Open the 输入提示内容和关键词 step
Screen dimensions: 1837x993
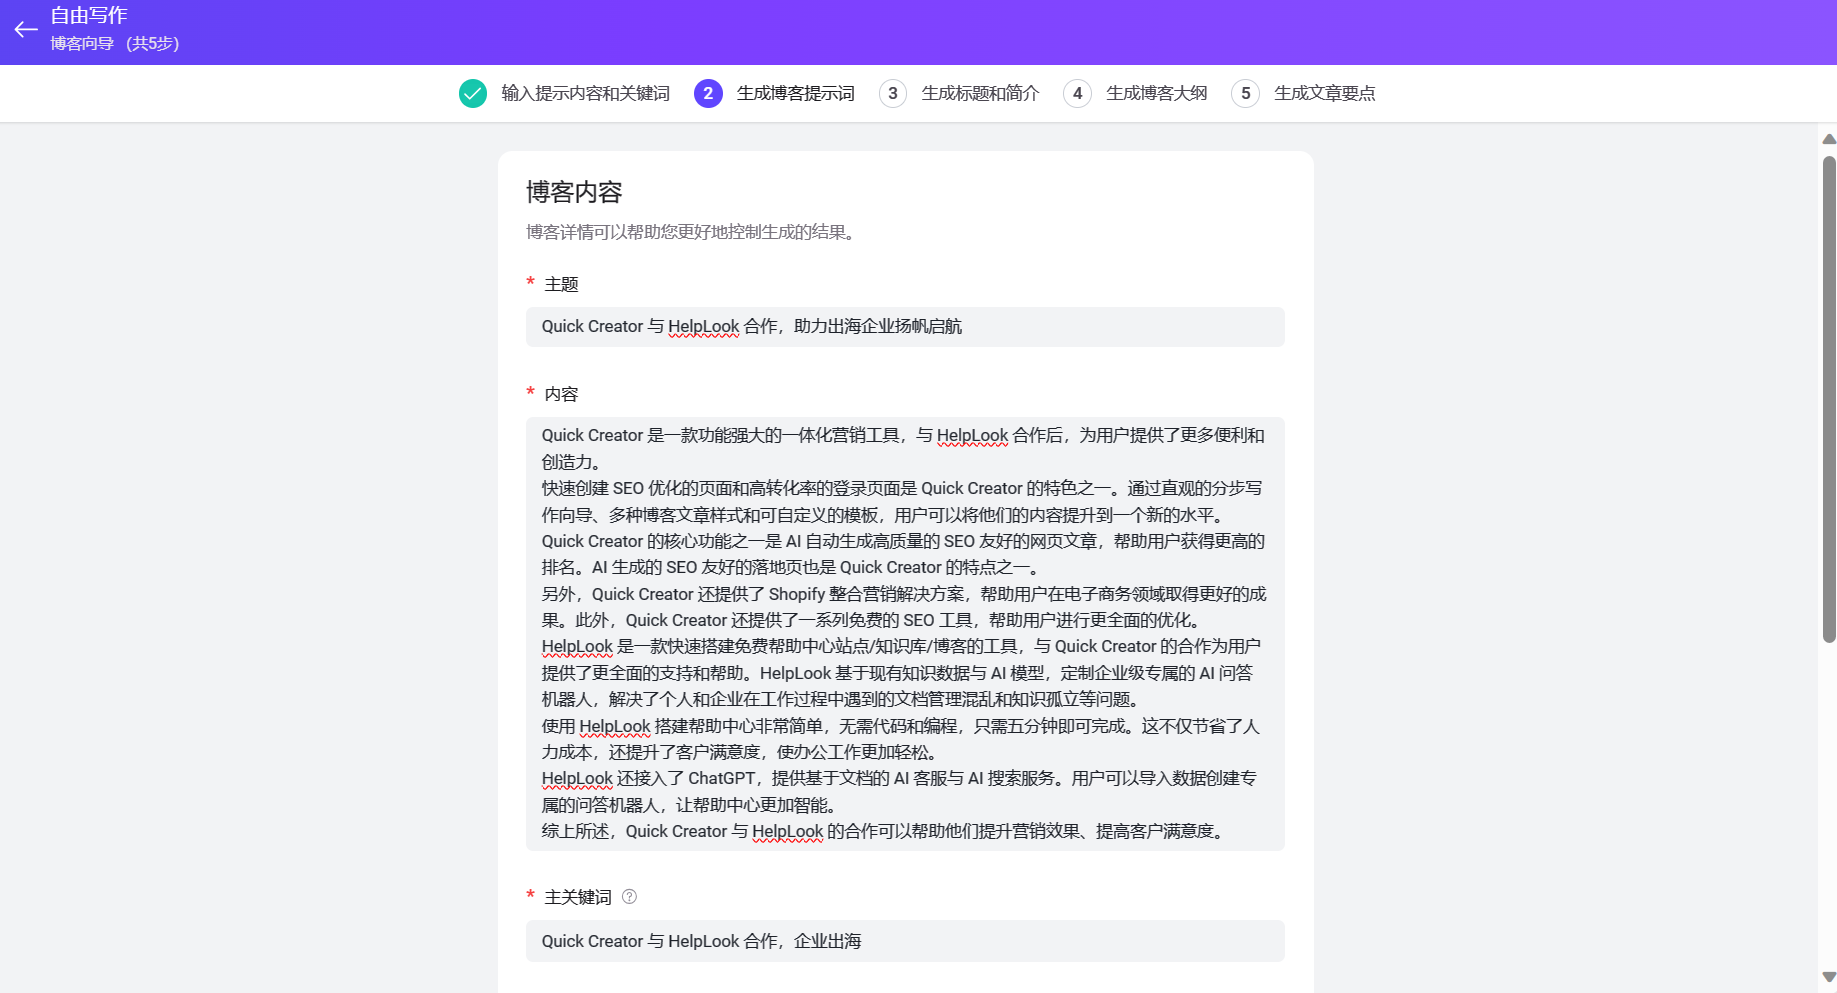[586, 93]
